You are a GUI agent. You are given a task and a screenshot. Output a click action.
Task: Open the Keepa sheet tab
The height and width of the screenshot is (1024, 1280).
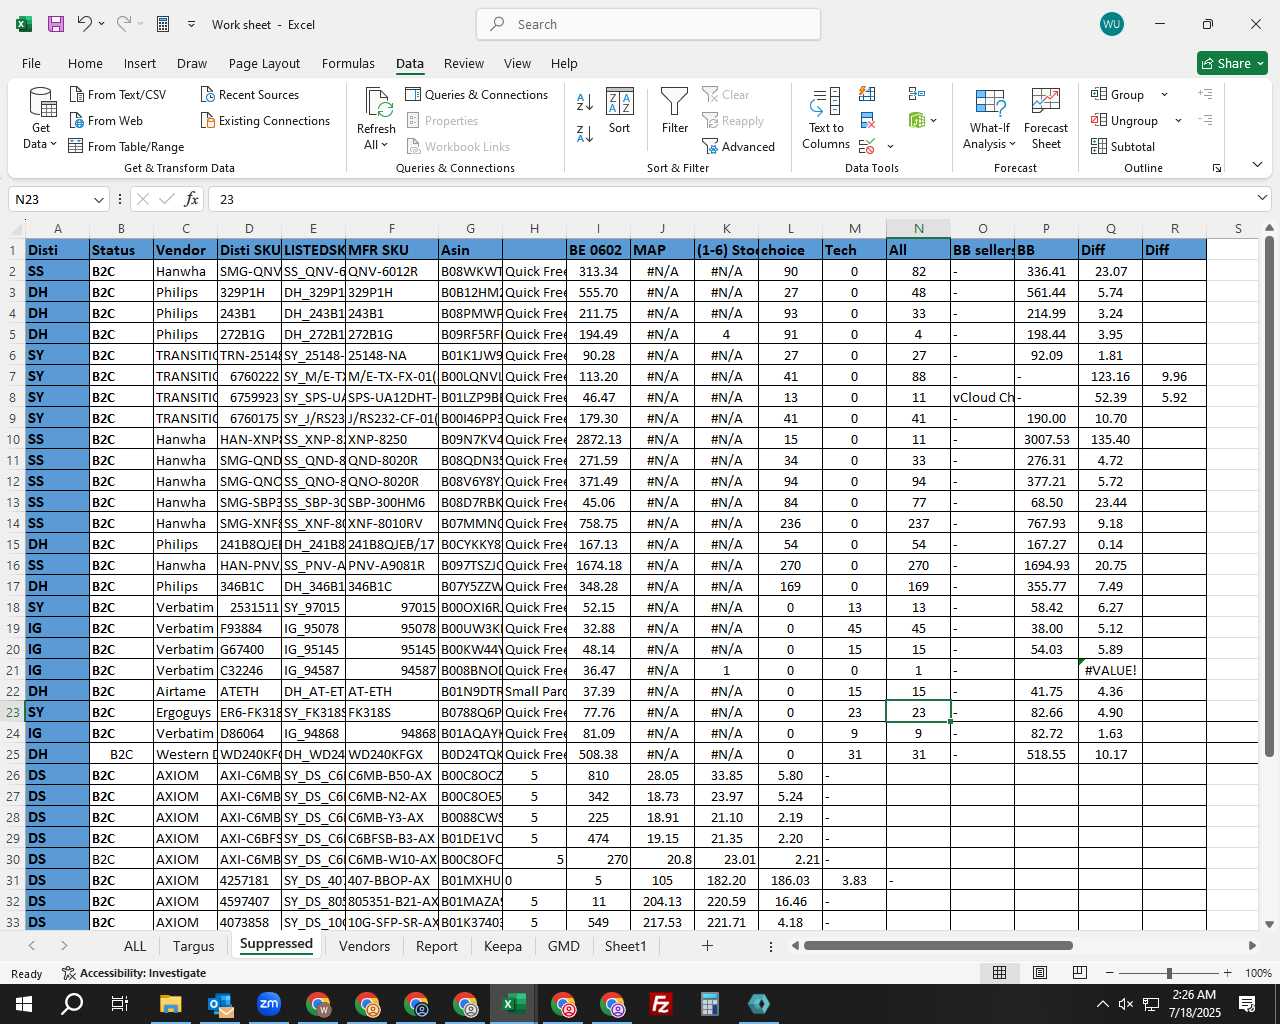pyautogui.click(x=503, y=946)
